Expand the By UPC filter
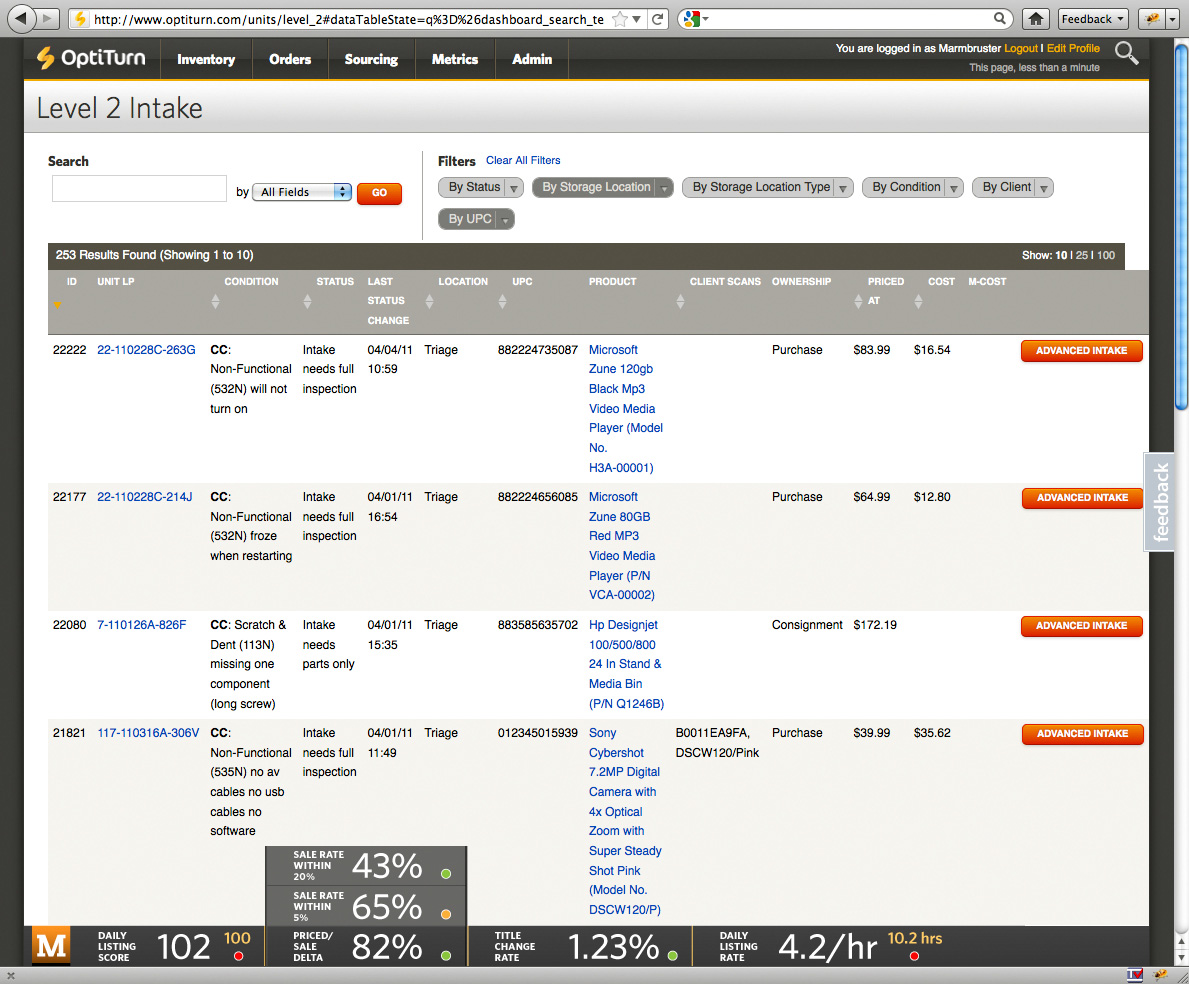The image size is (1189, 984). pyautogui.click(x=476, y=219)
